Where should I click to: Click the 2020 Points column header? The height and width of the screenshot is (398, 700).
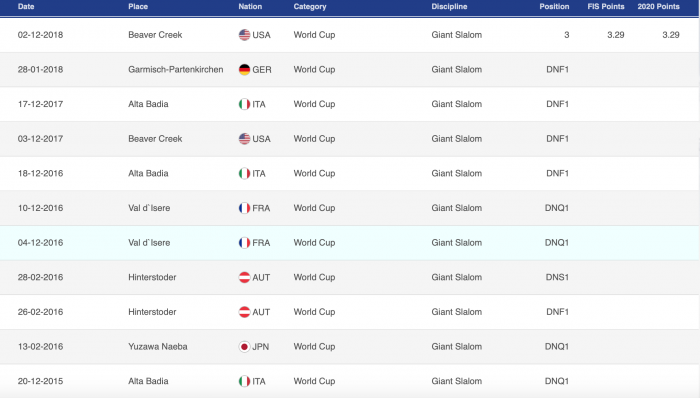[658, 7]
